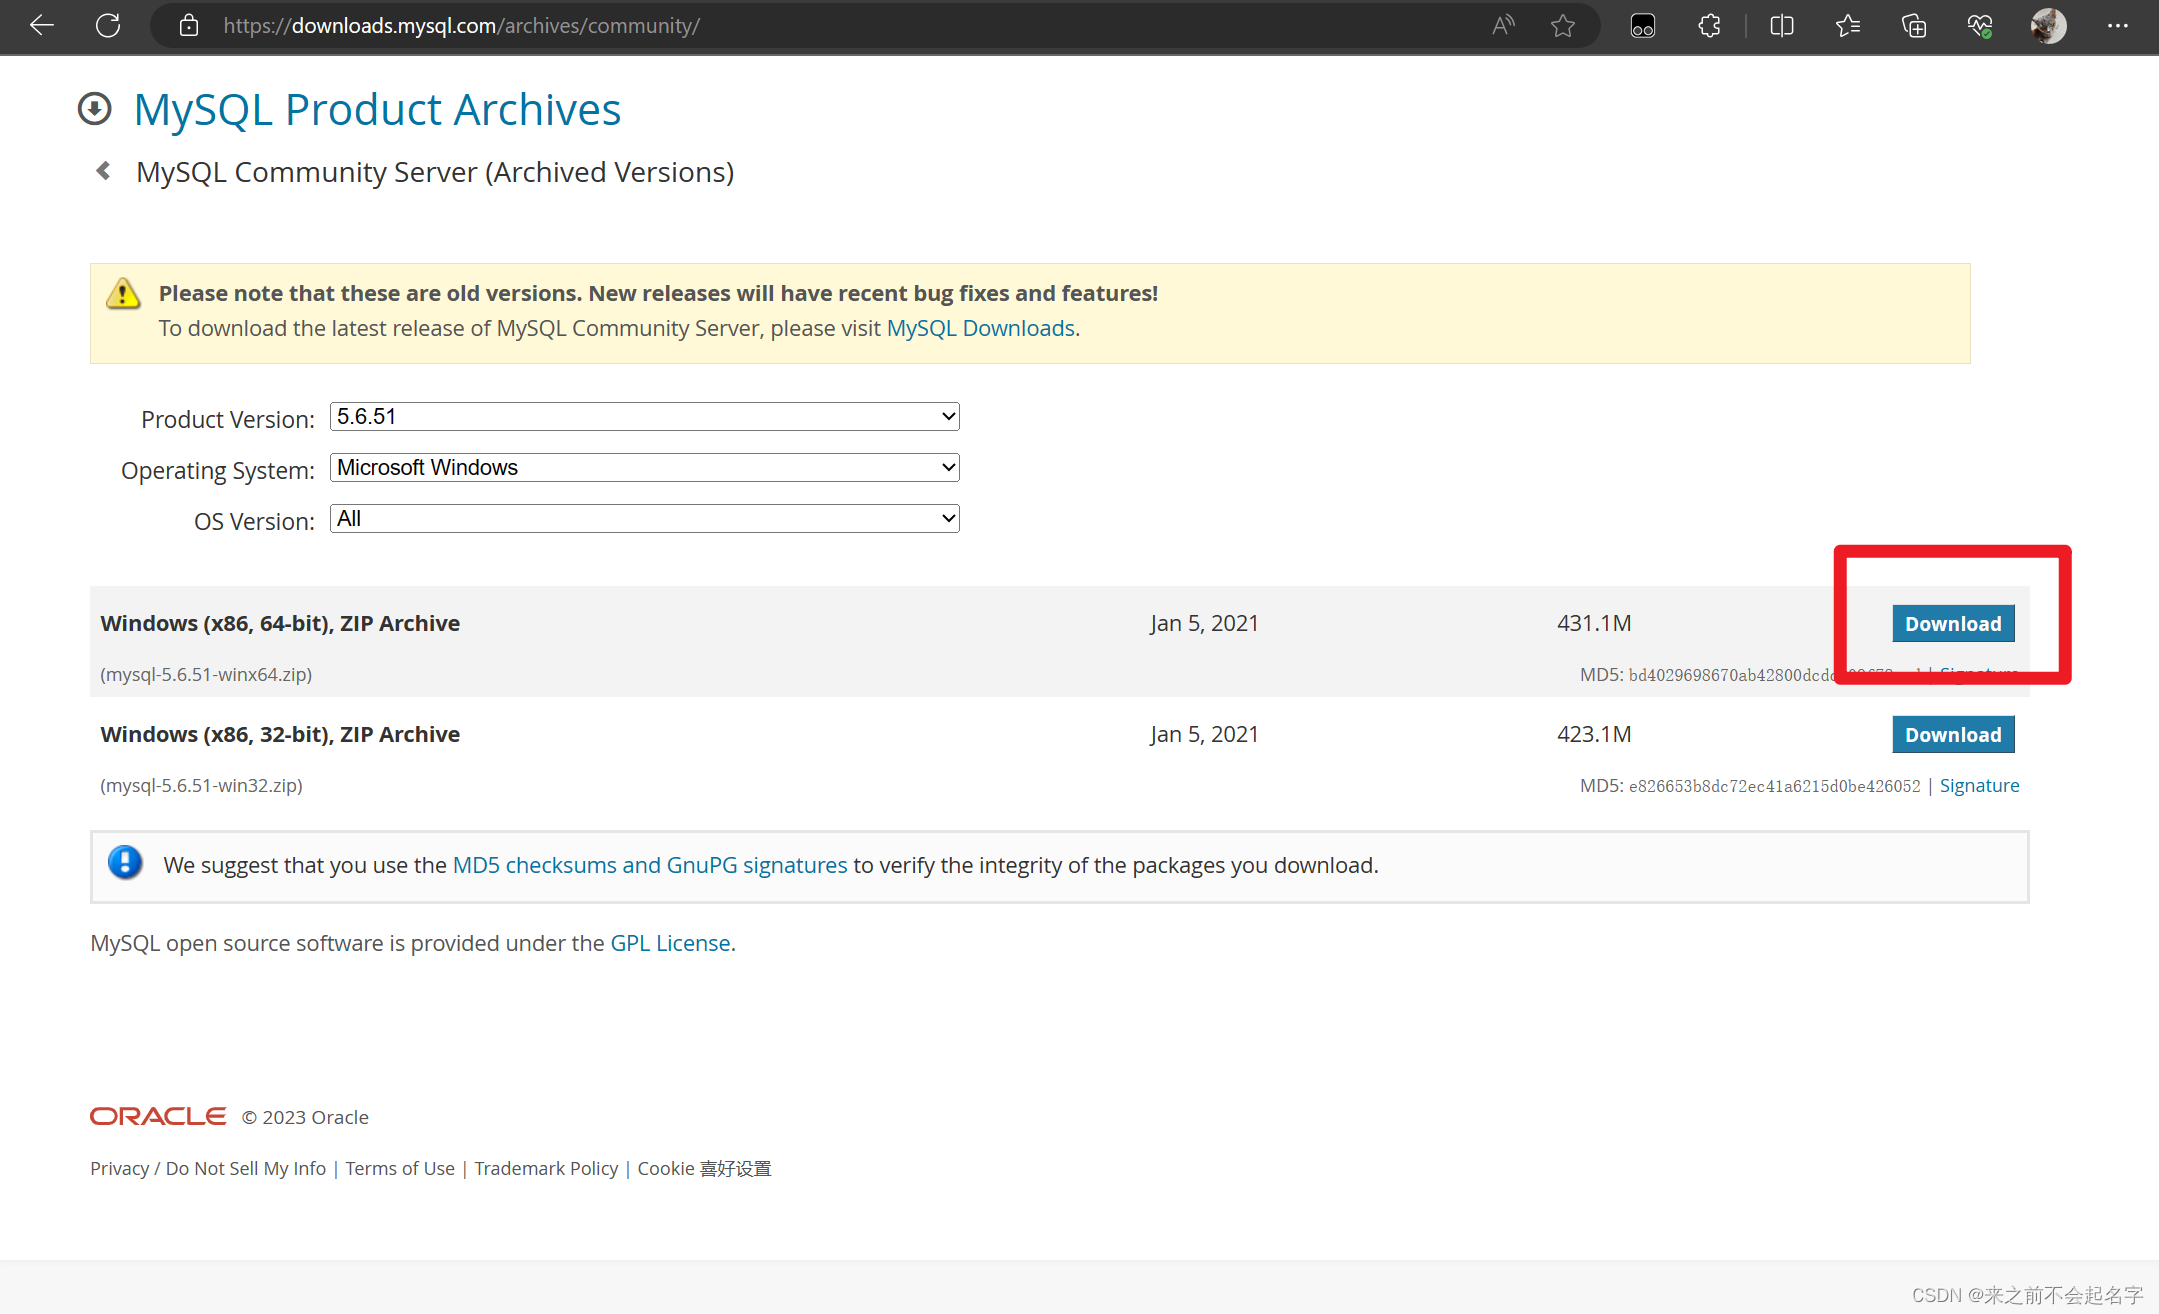Click the back chevron beside MySQL Community Server
This screenshot has height=1314, width=2159.
click(104, 171)
